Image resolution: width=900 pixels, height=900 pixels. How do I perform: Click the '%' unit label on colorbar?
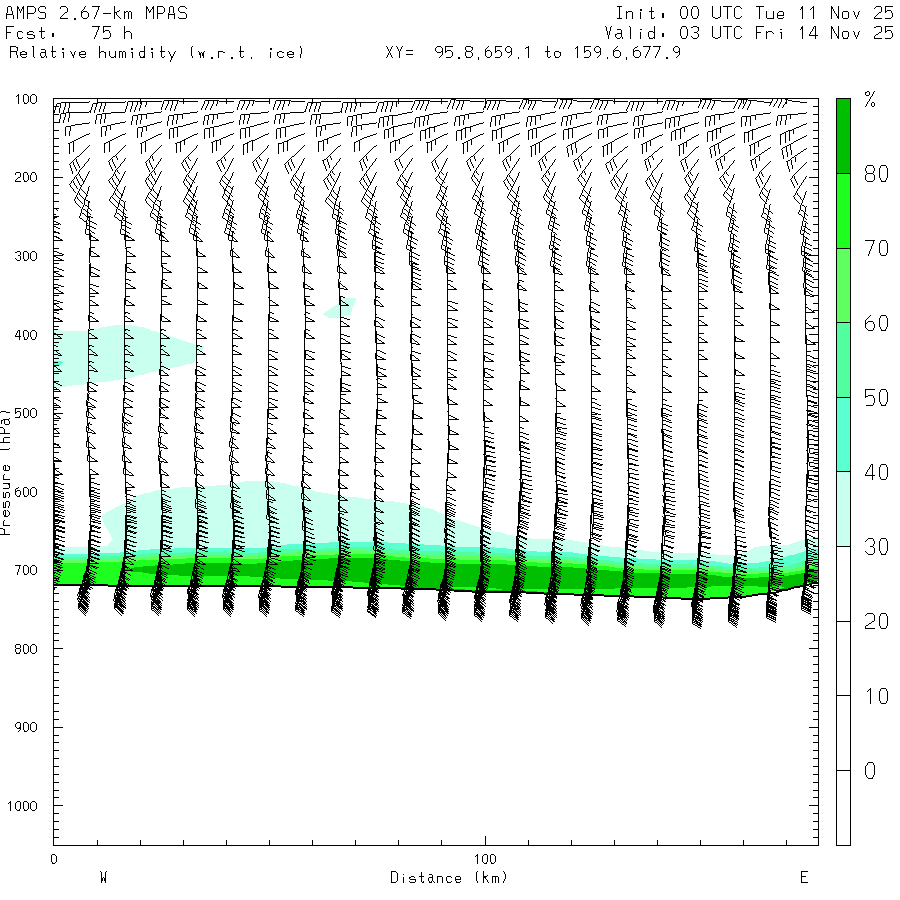[x=870, y=100]
